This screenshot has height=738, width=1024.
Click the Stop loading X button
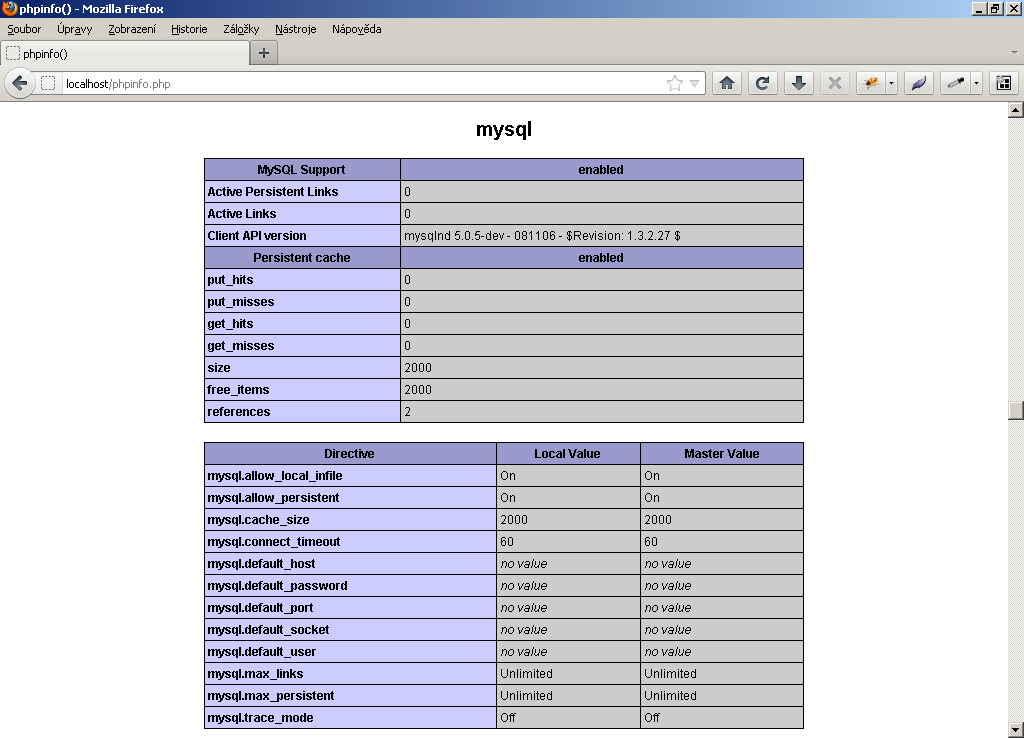(833, 83)
